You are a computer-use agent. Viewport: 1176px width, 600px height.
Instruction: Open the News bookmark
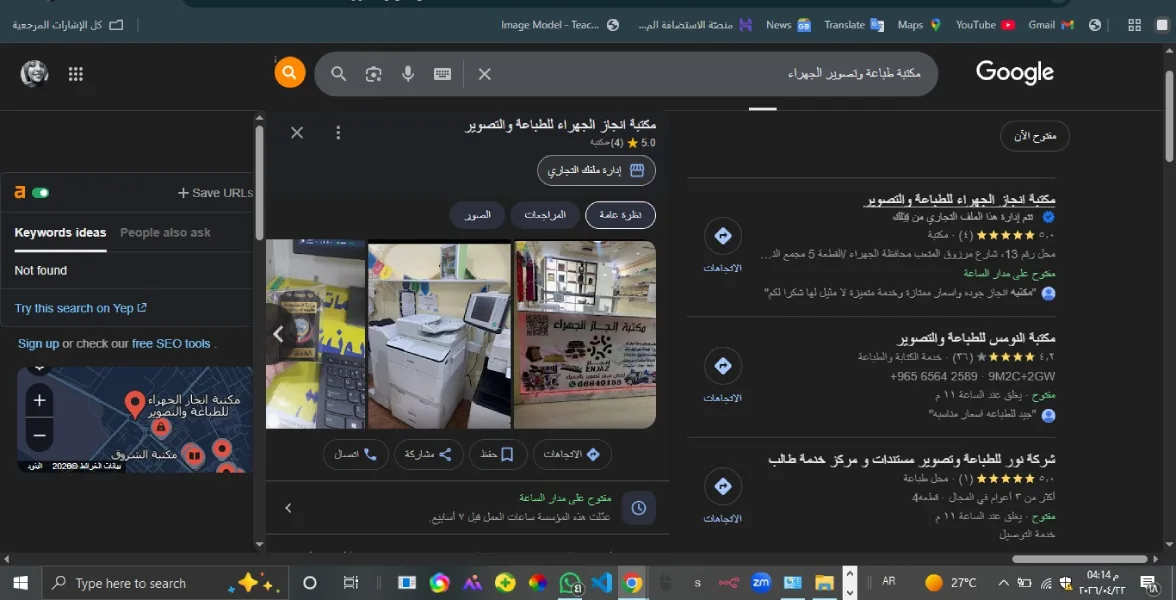[788, 25]
